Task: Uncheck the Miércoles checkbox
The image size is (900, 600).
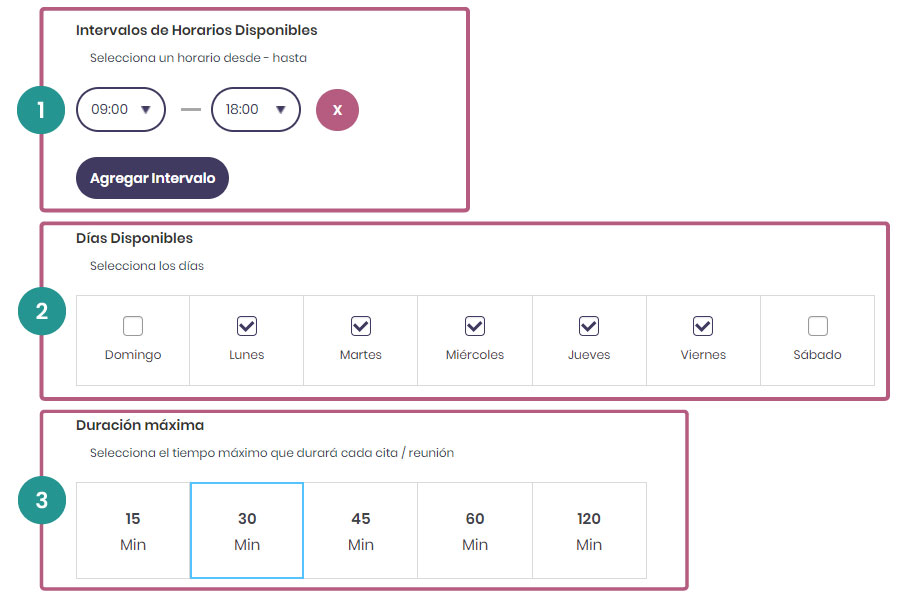Action: pyautogui.click(x=475, y=326)
